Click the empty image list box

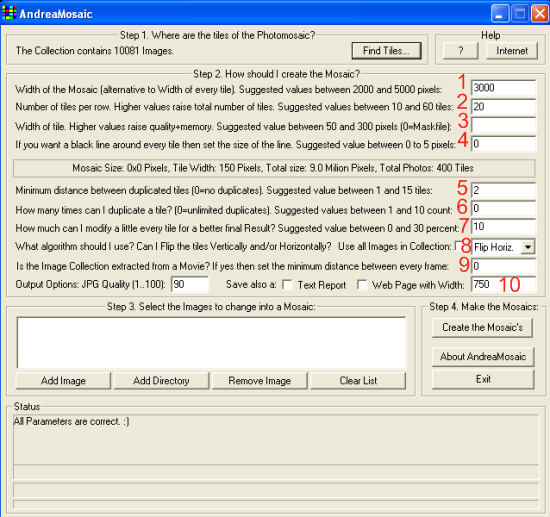pyautogui.click(x=211, y=343)
